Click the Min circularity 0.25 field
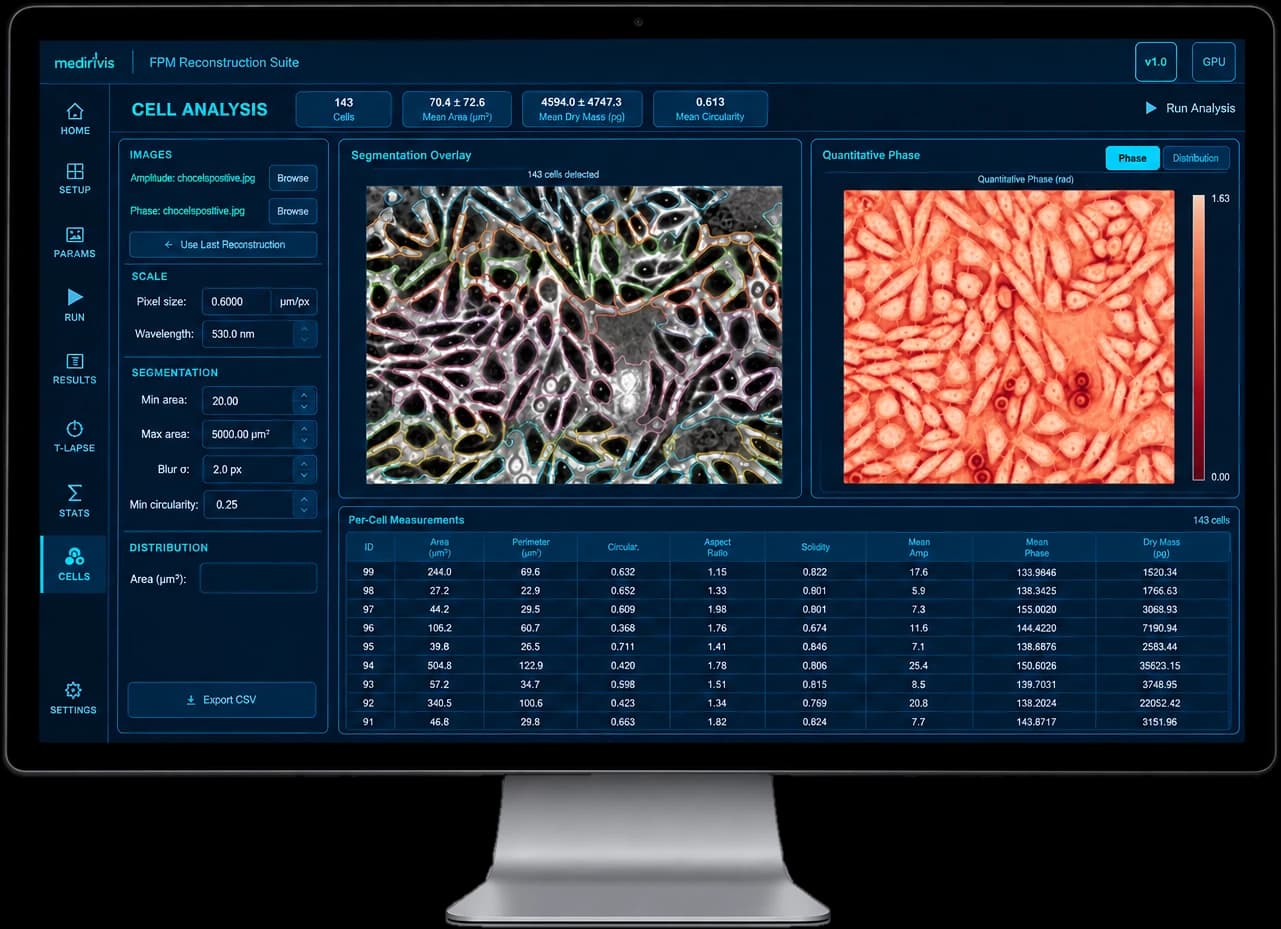The image size is (1281, 929). click(x=248, y=505)
